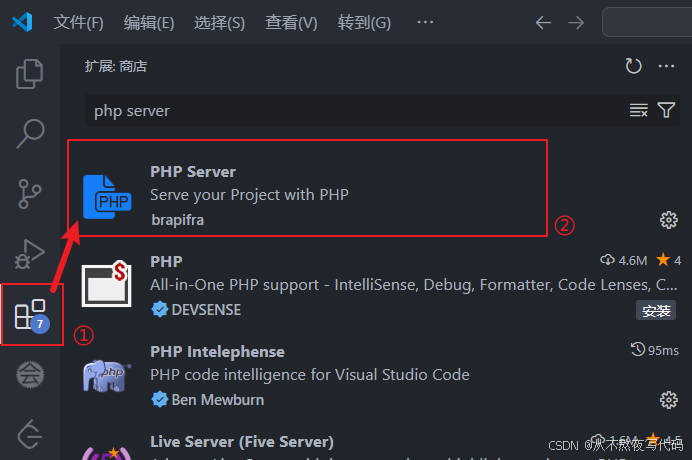Screen dimensions: 692x460
Task: Click the PHP code intelligence description
Action: [310, 375]
